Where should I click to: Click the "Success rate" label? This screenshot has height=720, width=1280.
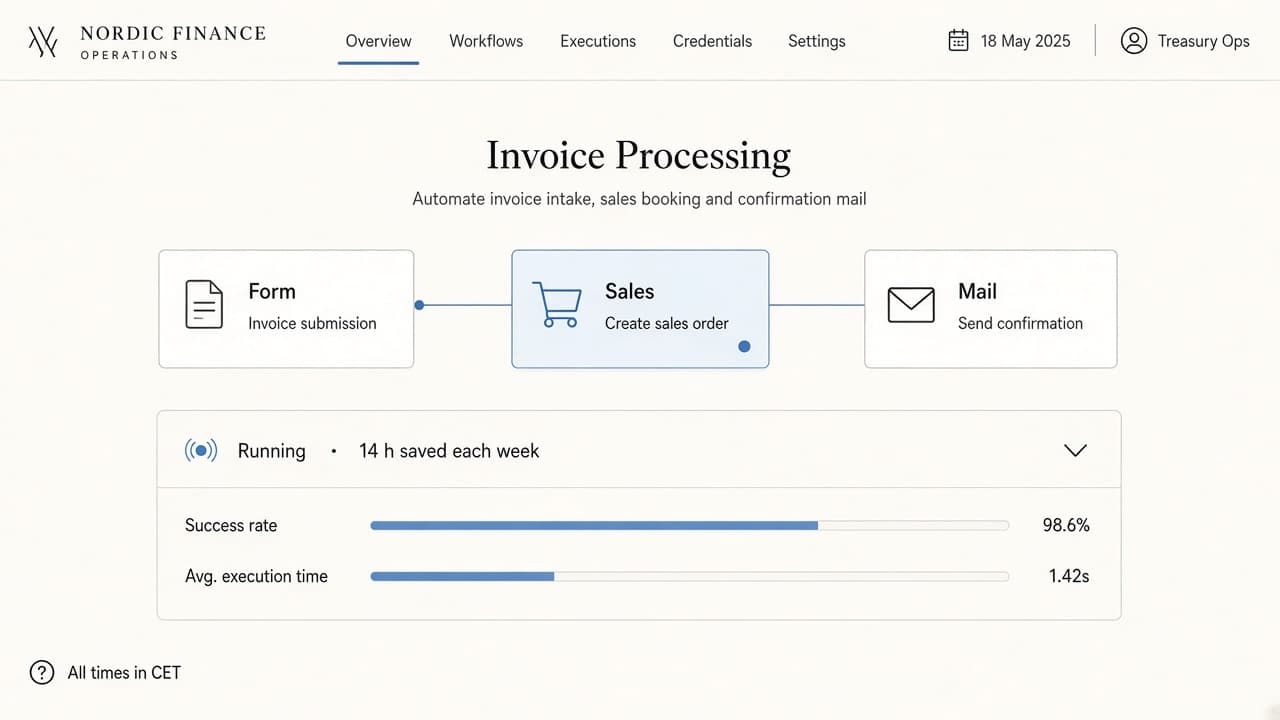(x=231, y=525)
